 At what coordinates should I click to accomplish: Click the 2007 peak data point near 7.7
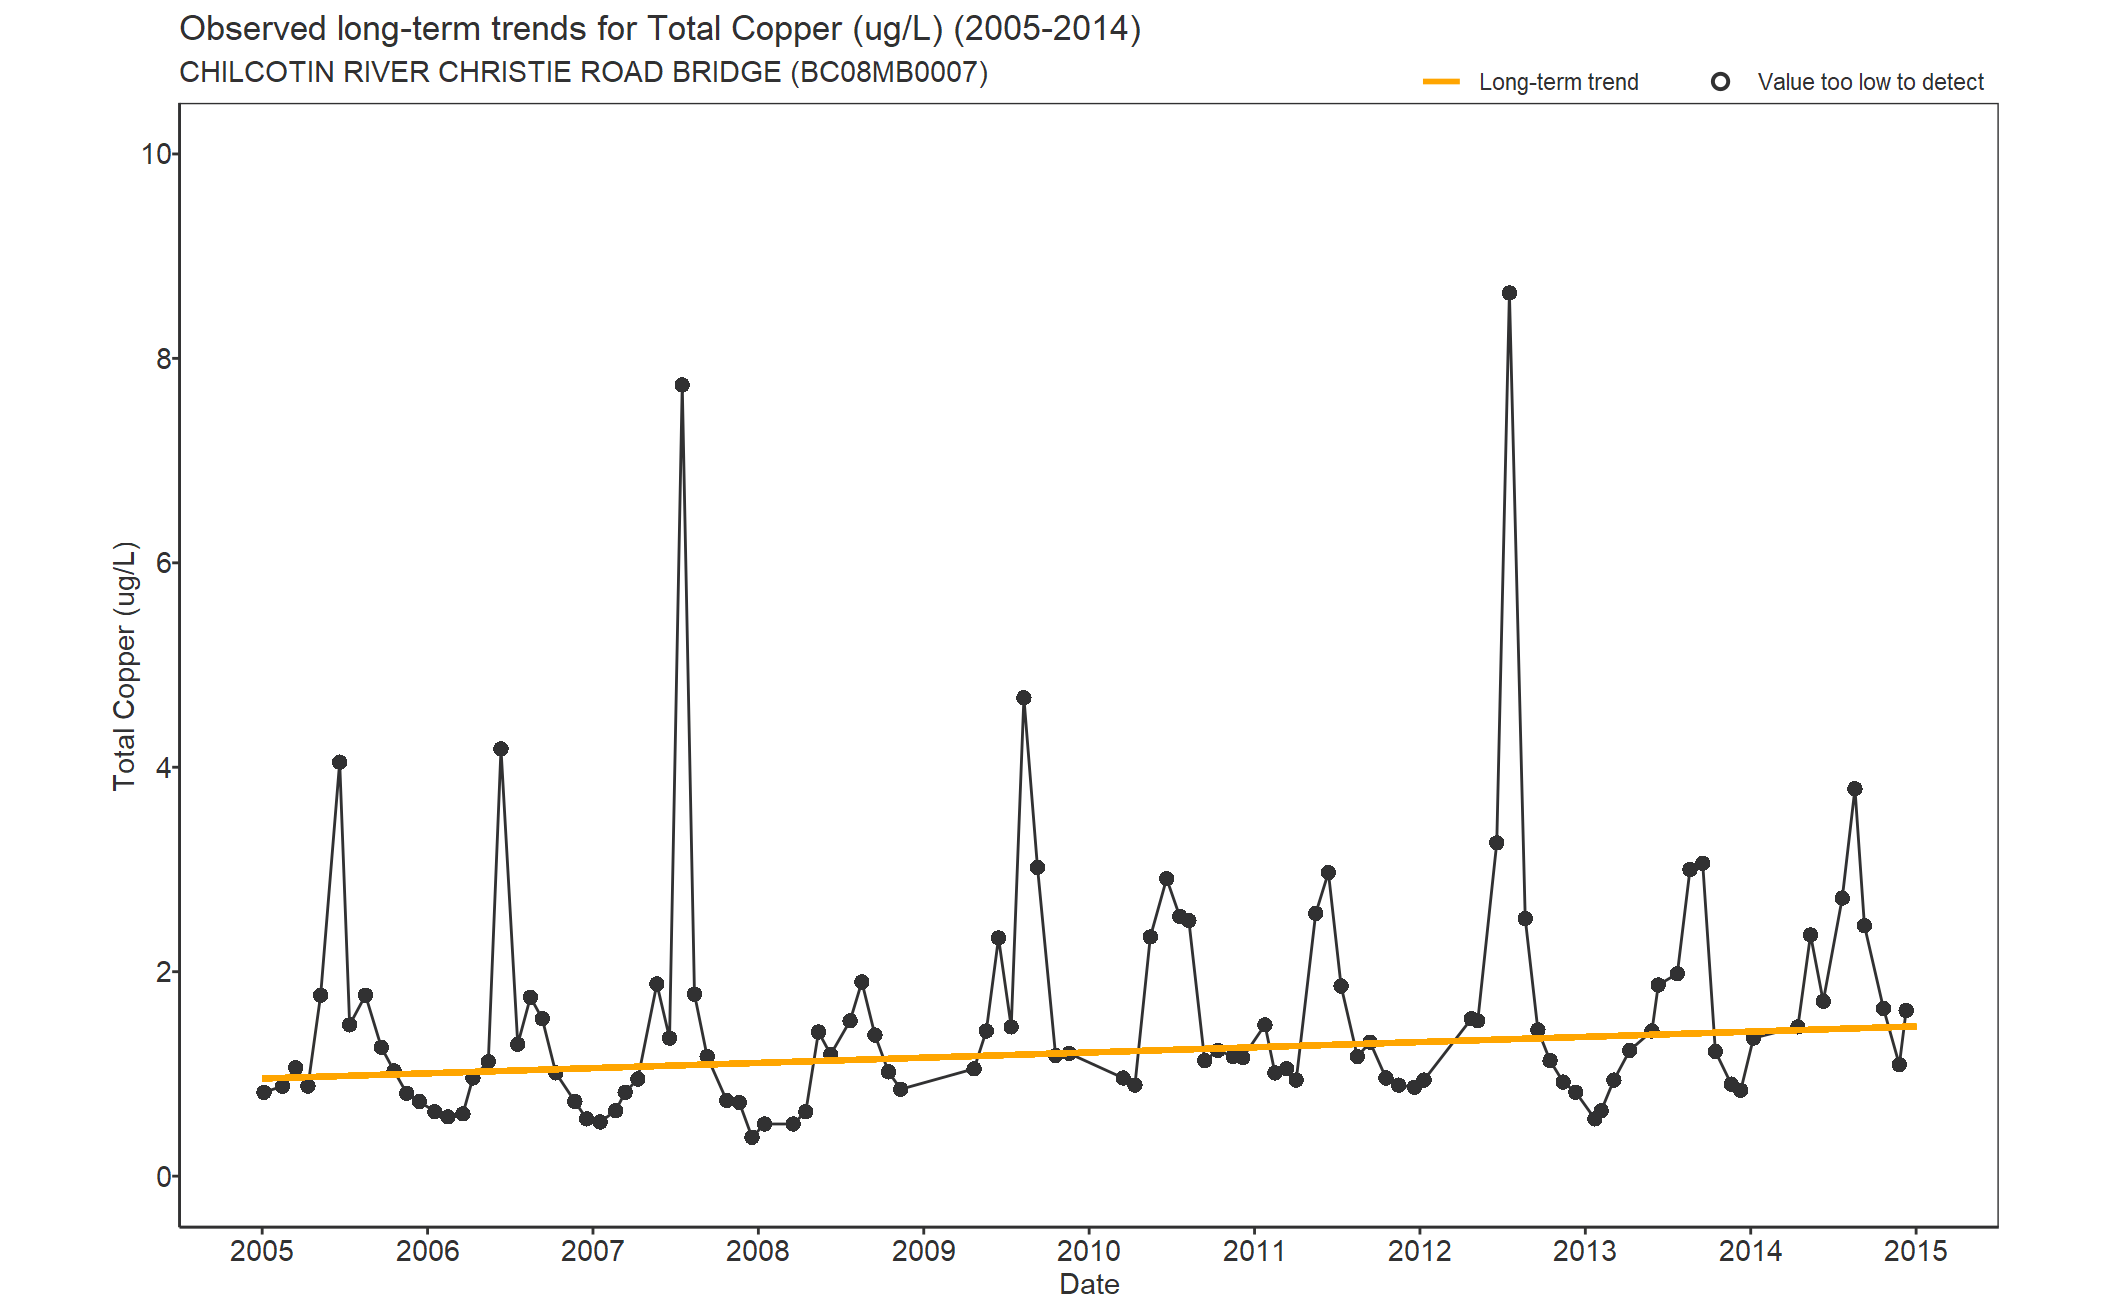pos(682,385)
